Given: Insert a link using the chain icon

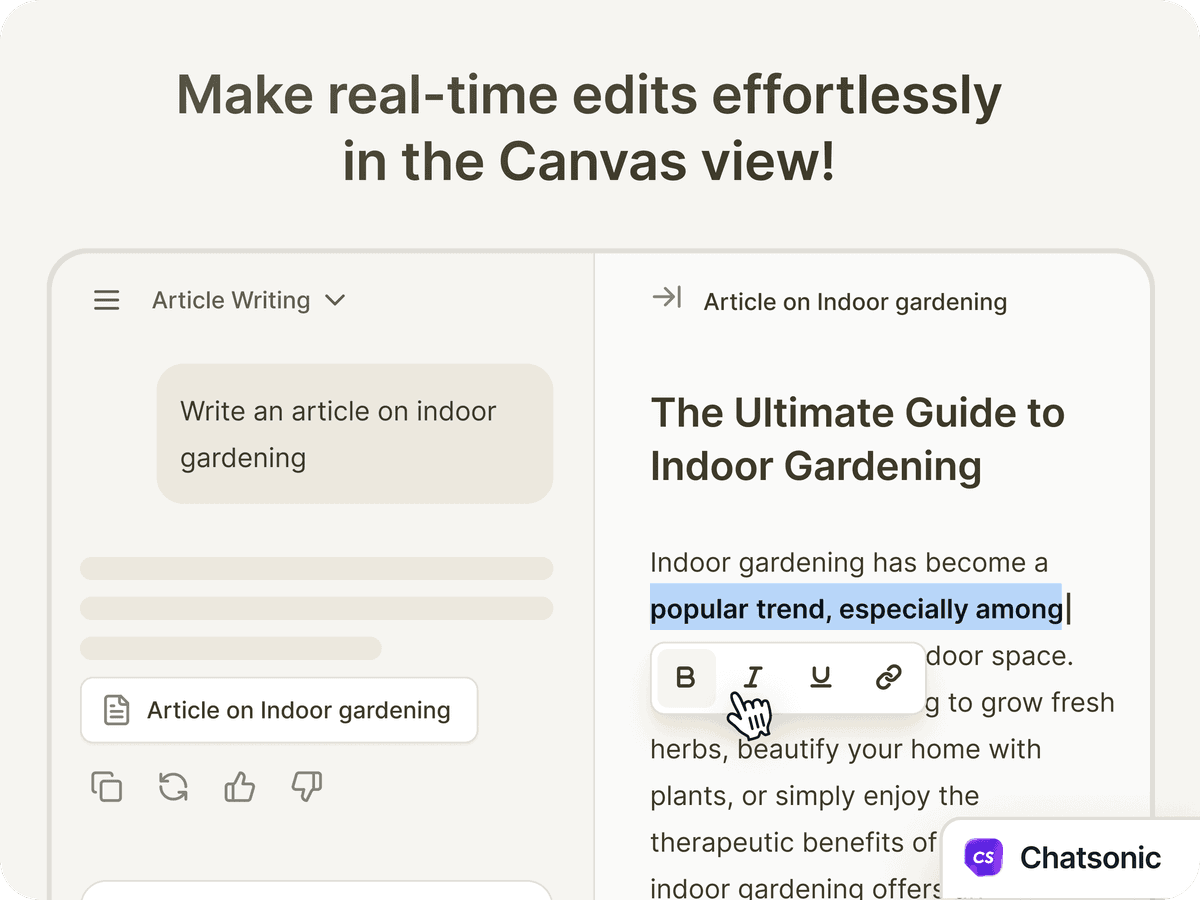Looking at the screenshot, I should pos(888,678).
